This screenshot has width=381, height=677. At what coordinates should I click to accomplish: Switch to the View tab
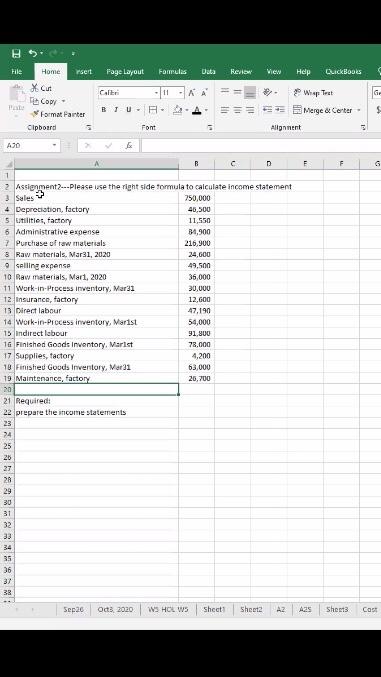coord(274,72)
